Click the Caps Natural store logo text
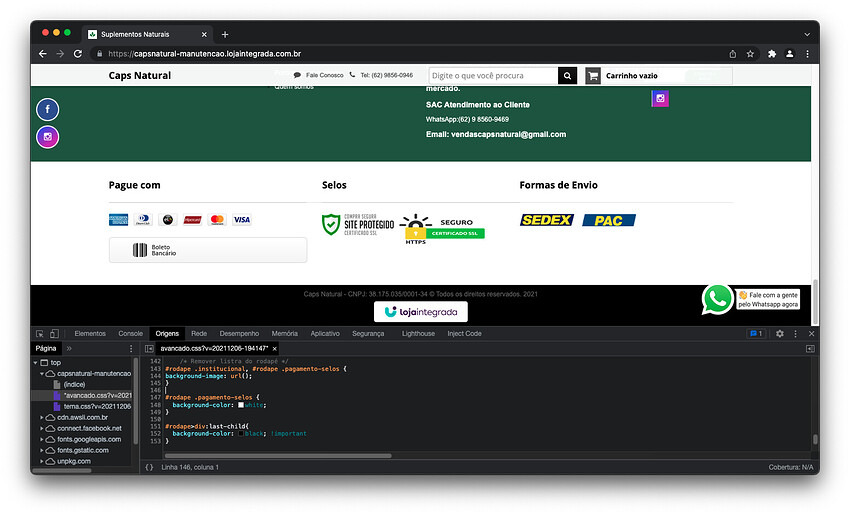This screenshot has height=514, width=850. click(x=139, y=75)
